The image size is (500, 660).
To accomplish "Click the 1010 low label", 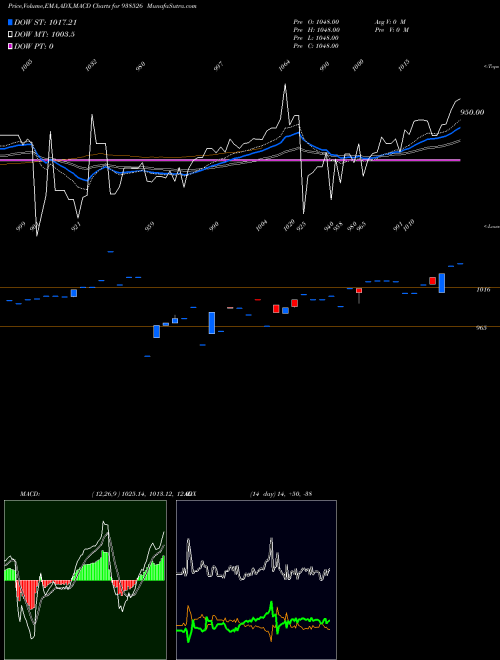I will [x=409, y=224].
